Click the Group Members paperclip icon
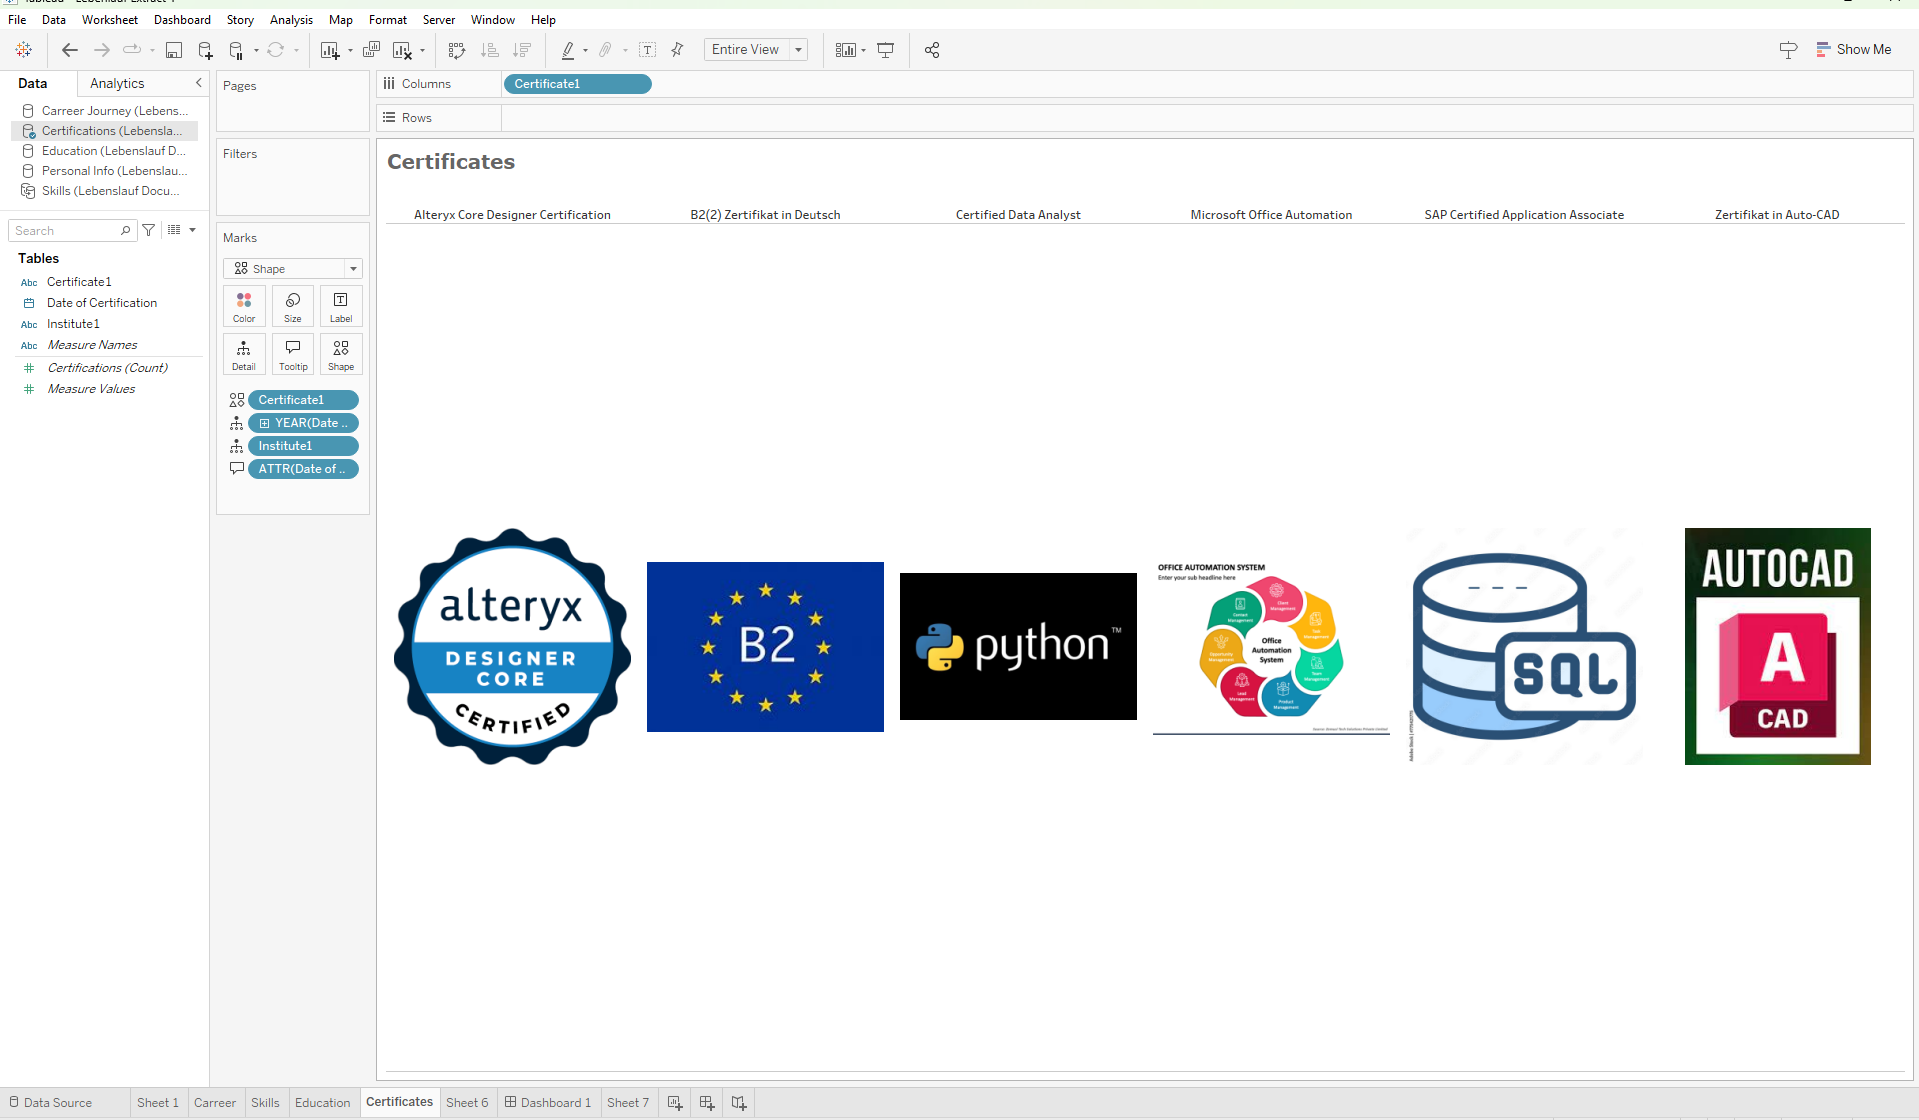Viewport: 1919px width, 1120px height. click(x=605, y=50)
